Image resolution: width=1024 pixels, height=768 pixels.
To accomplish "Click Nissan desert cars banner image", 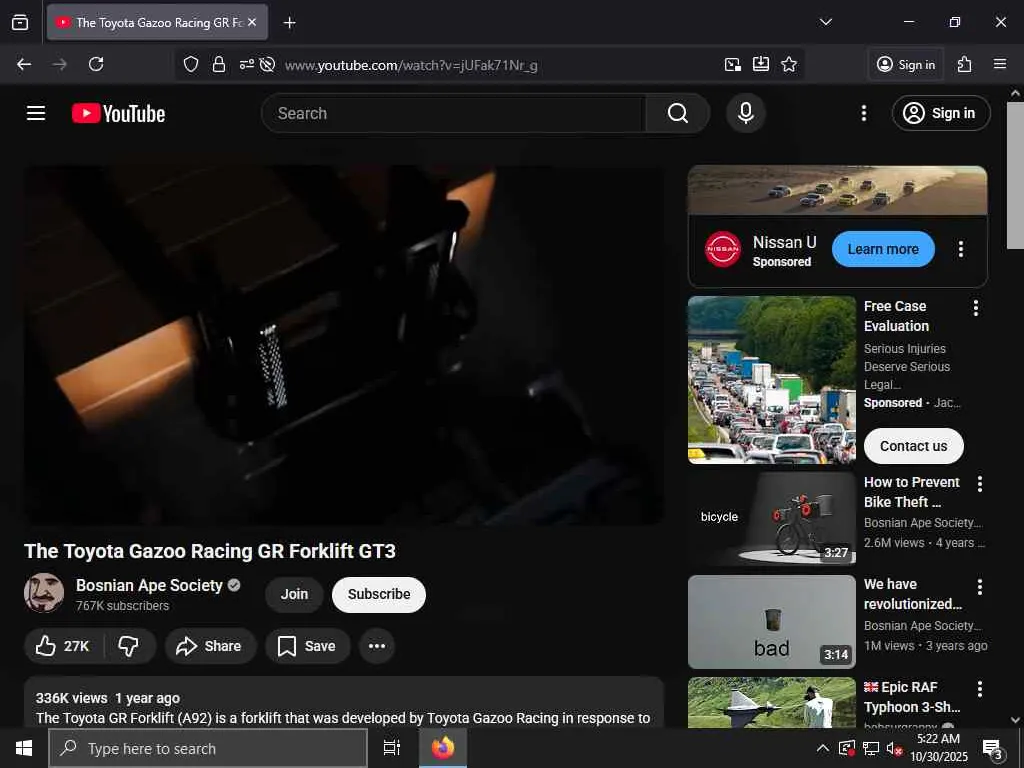I will coord(837,190).
